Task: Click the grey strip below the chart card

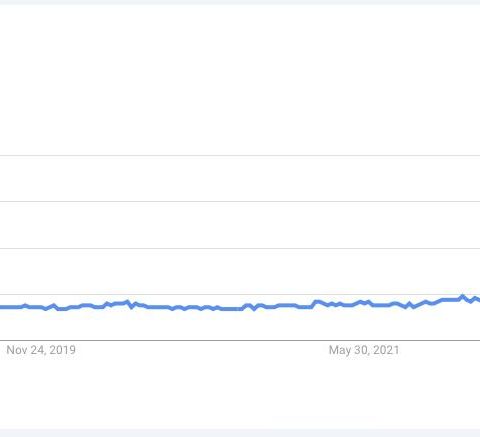Action: click(x=240, y=433)
